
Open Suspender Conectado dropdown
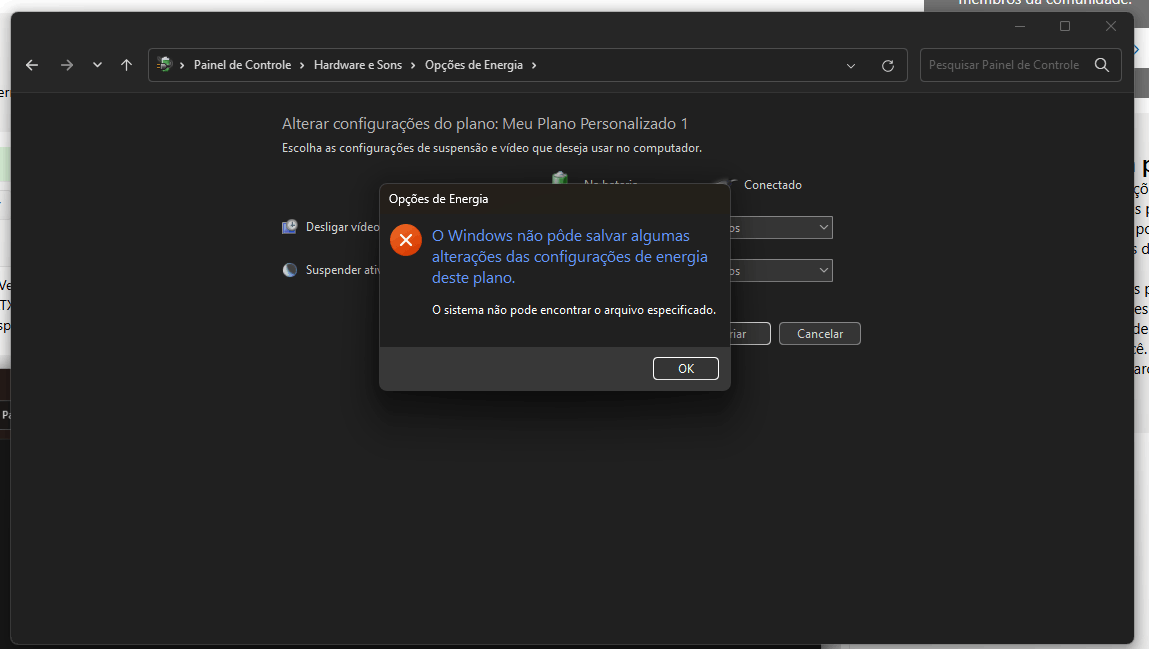coord(780,271)
